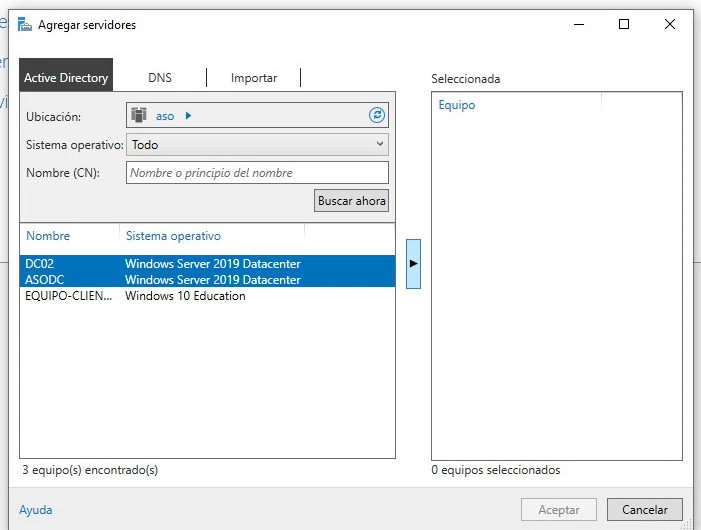
Task: Click the Agregar servidores title bar icon
Action: [23, 24]
